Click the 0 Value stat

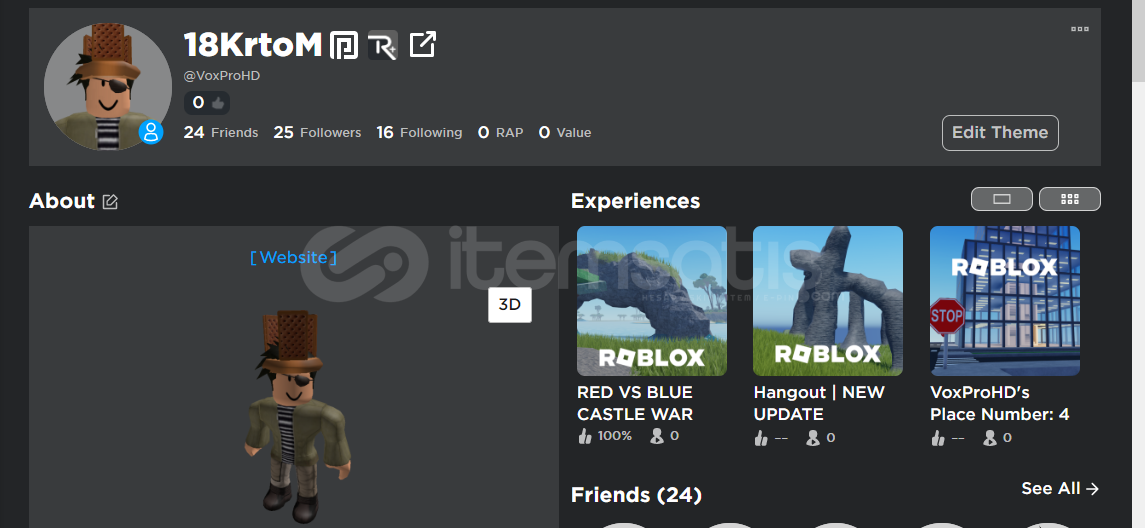tap(564, 132)
